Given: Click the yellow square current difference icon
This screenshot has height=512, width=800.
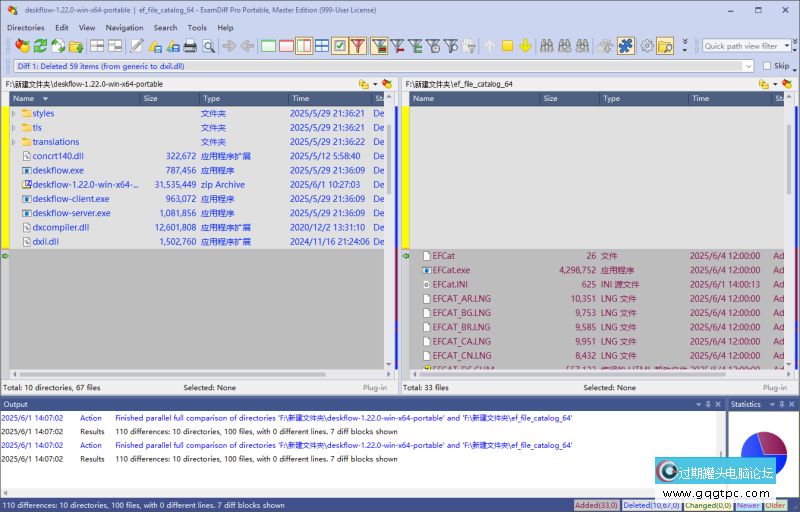Looking at the screenshot, I should (x=507, y=46).
